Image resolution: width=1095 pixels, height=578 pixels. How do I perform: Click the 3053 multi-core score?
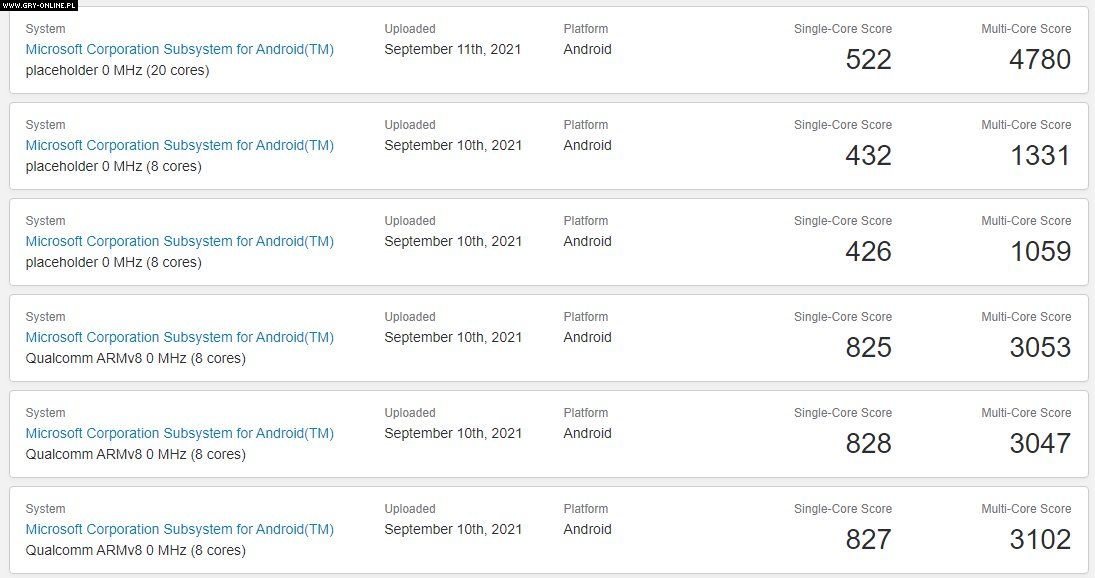pos(1040,347)
